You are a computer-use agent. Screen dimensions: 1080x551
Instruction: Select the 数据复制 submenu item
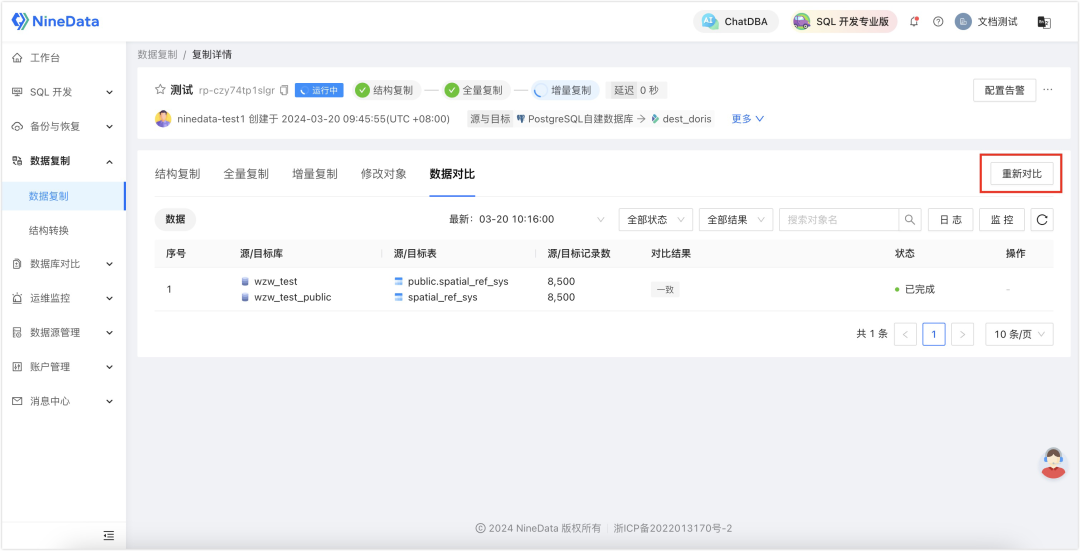(63, 196)
